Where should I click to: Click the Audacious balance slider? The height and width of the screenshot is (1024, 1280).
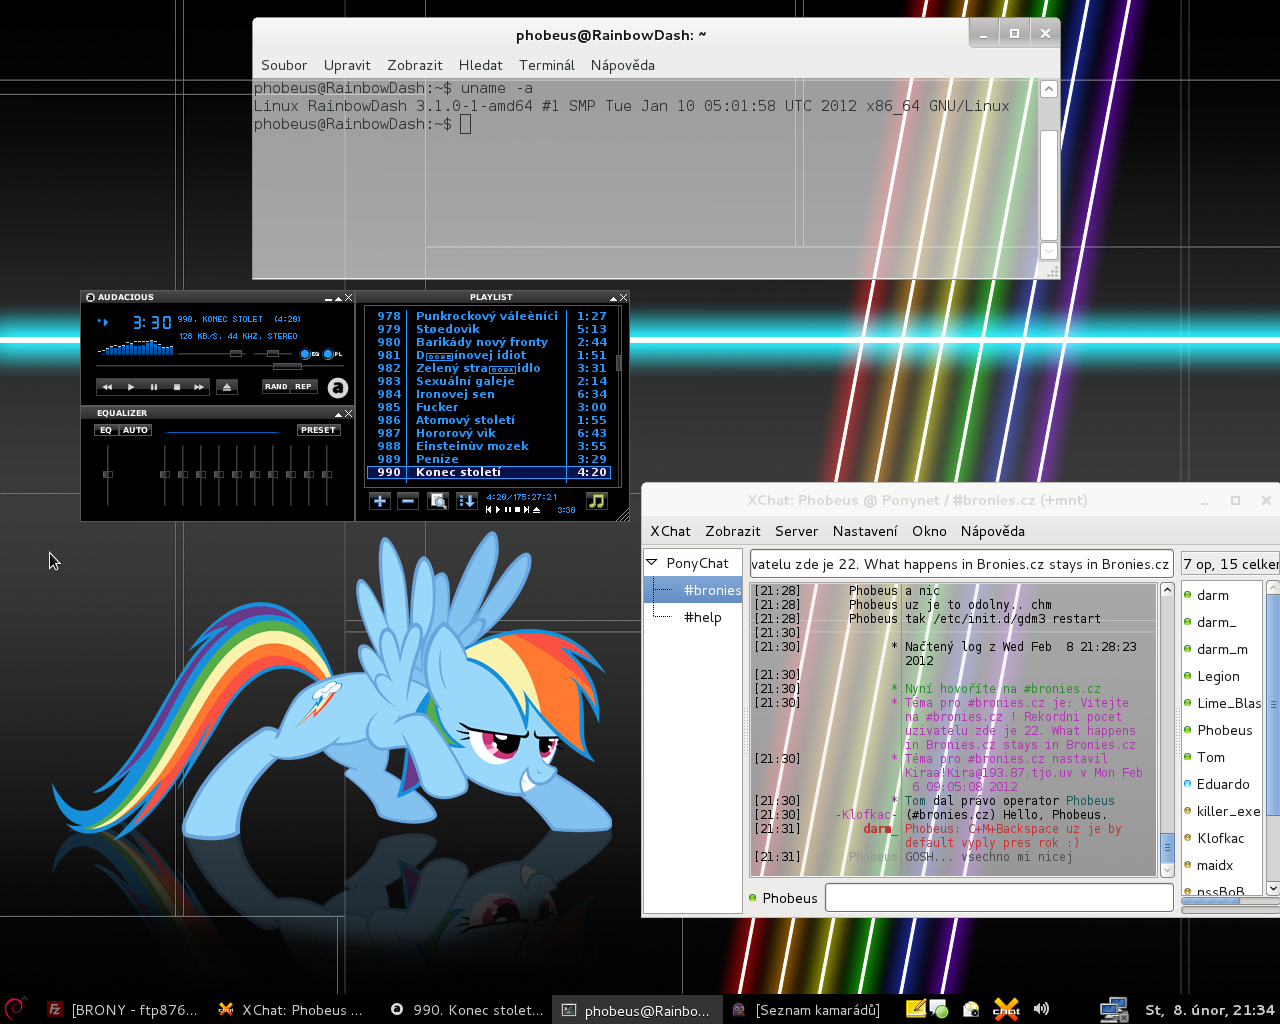click(x=272, y=353)
